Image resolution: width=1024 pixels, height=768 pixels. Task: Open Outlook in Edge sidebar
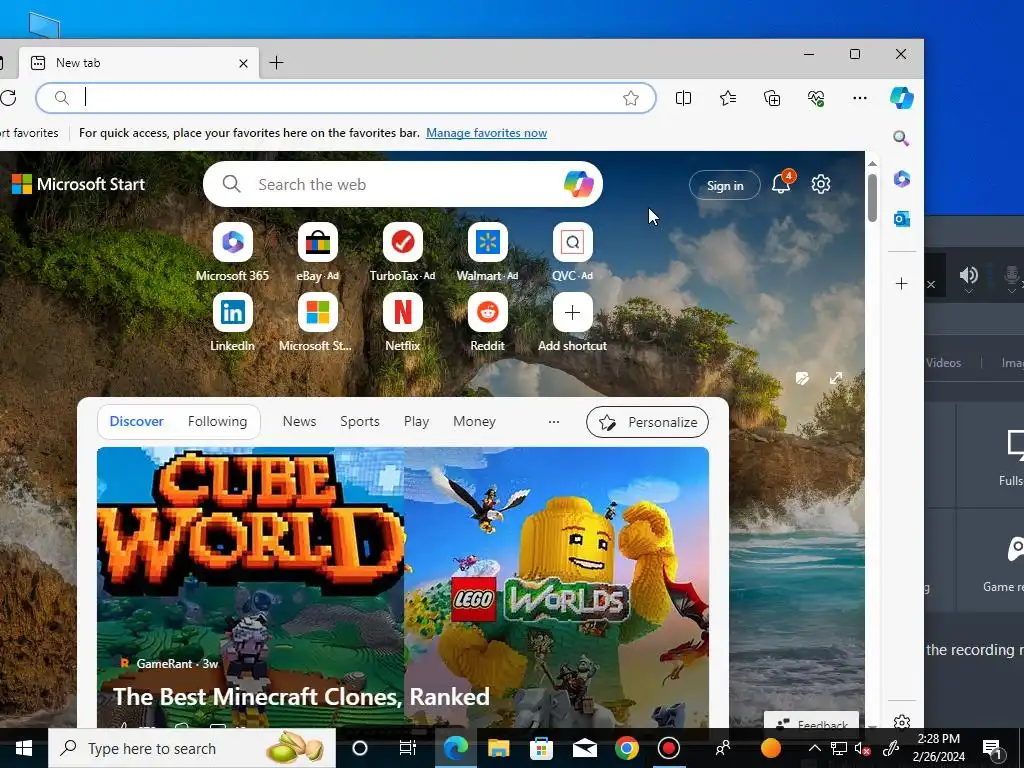tap(901, 219)
